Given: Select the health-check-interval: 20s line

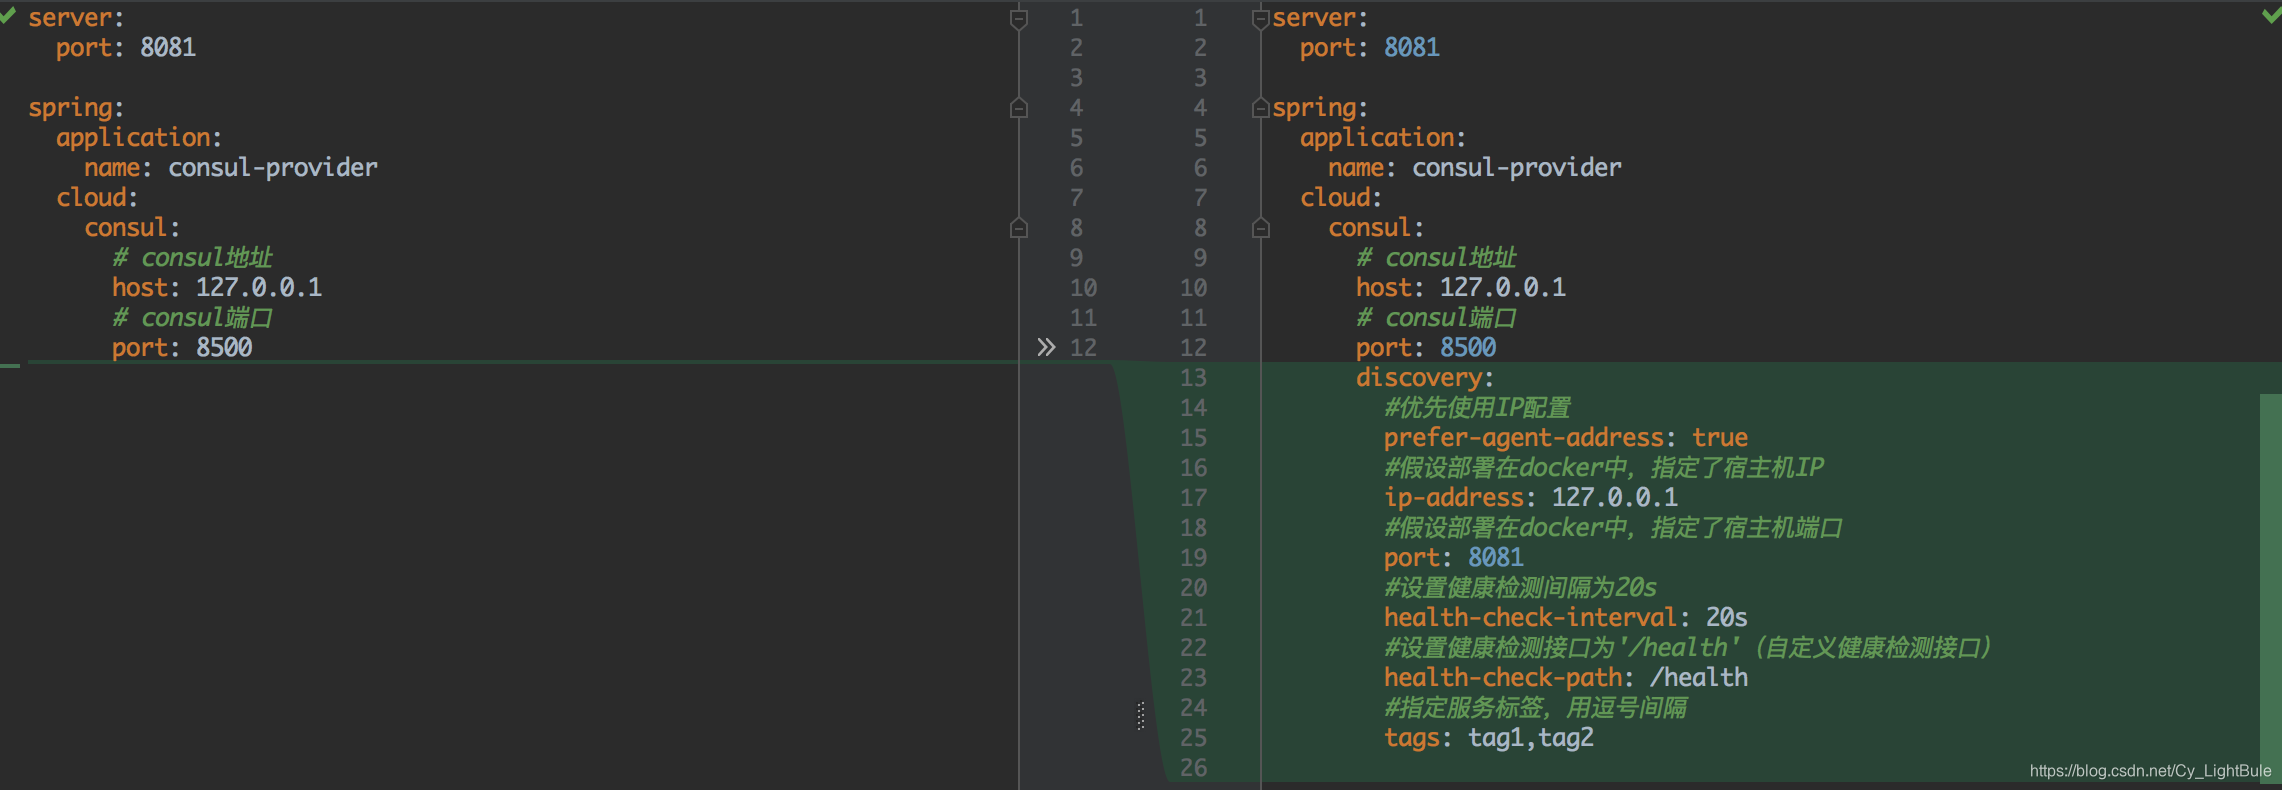Looking at the screenshot, I should click(x=1566, y=617).
